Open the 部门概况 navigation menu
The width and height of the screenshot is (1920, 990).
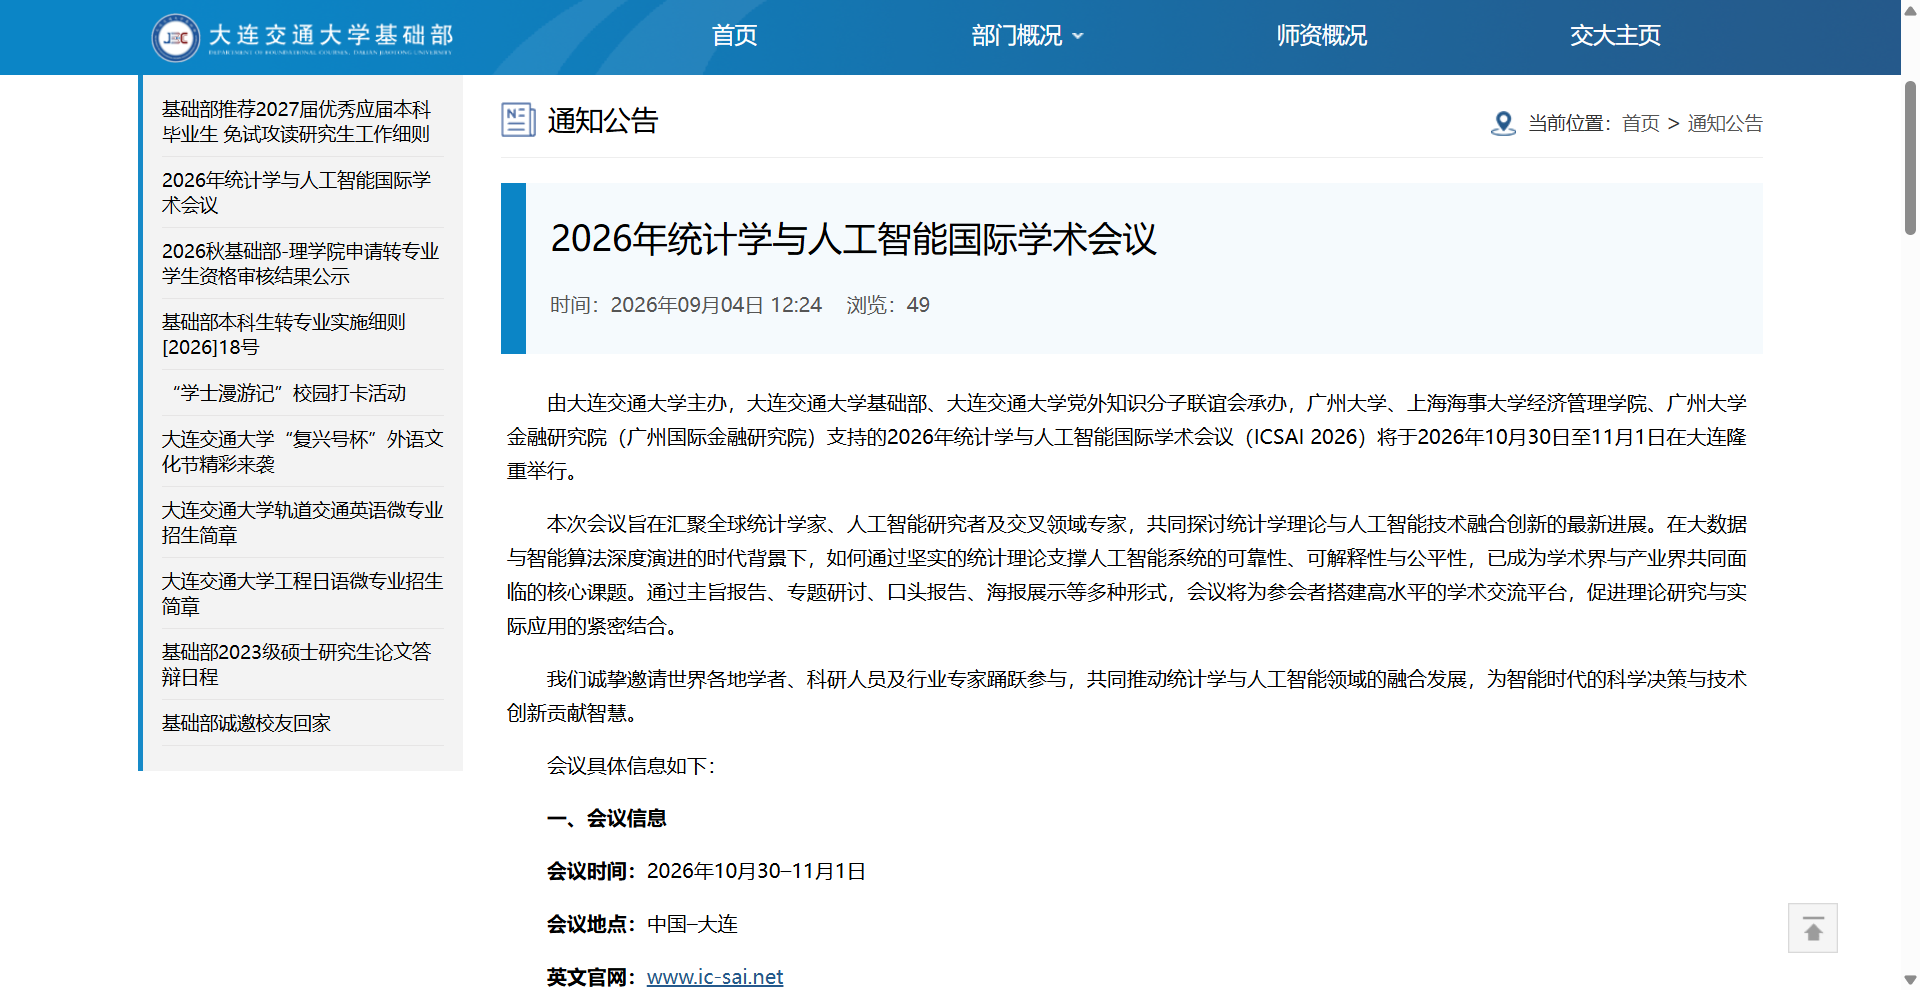tap(1017, 36)
